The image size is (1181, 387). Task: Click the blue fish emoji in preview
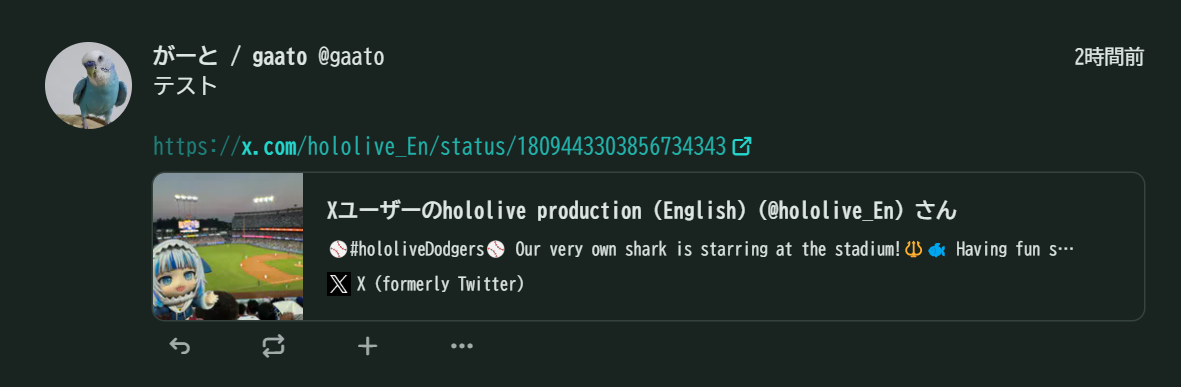[x=937, y=249]
